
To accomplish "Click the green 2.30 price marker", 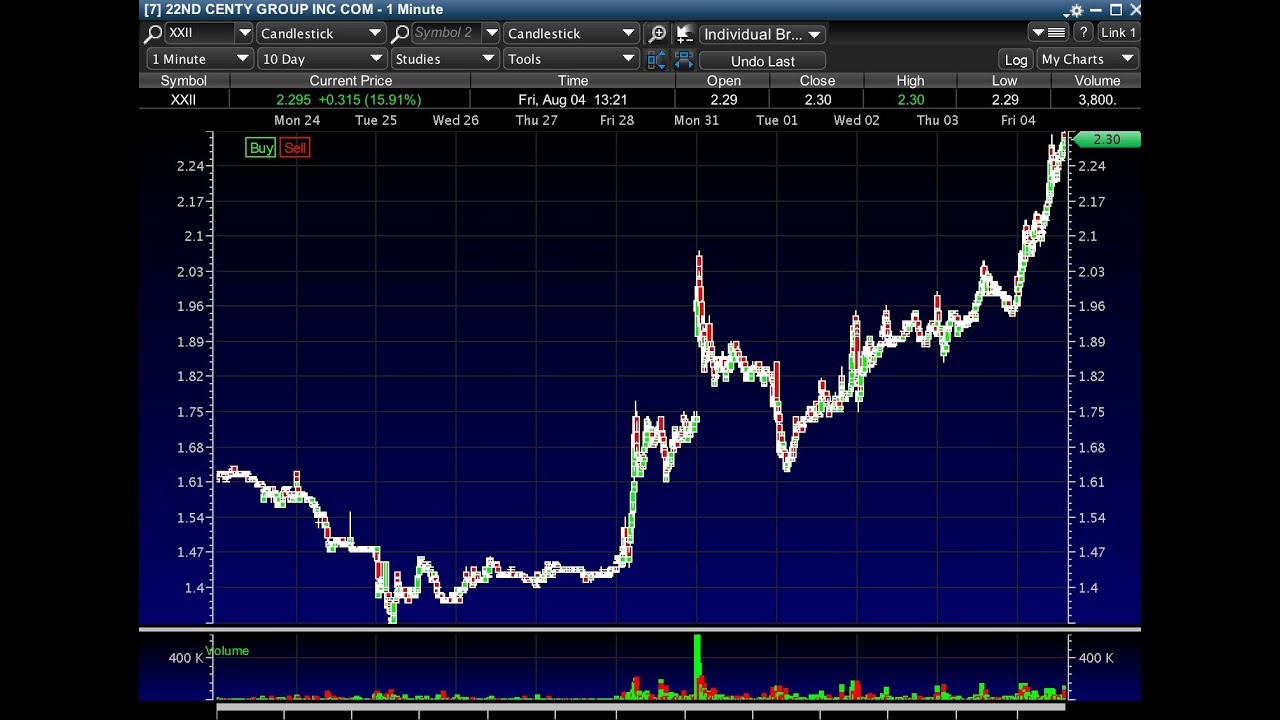I will [1106, 140].
